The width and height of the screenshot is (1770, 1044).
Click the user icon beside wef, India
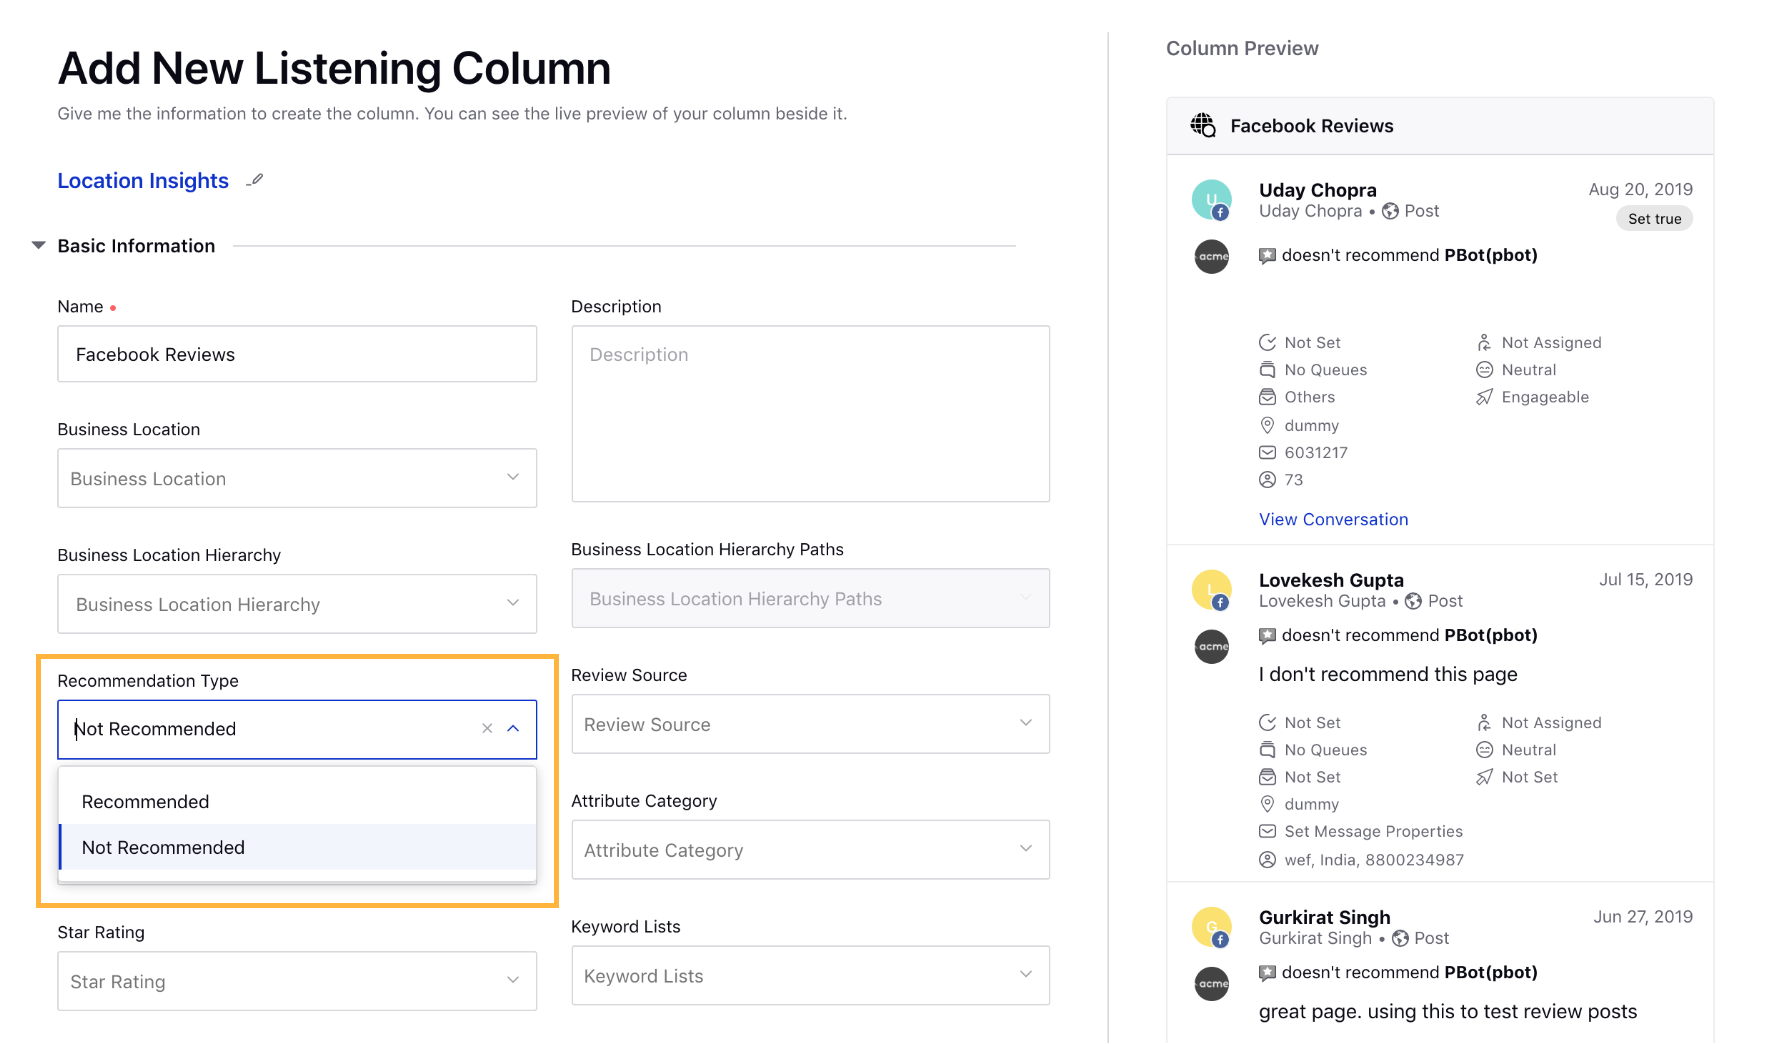[1267, 860]
